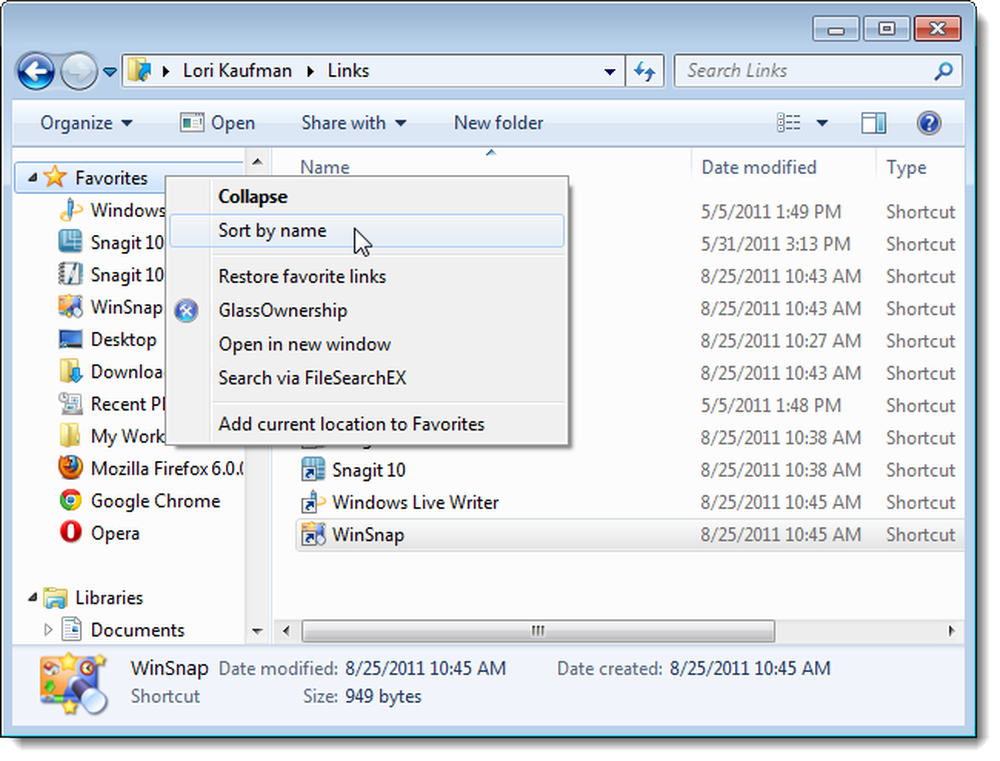Click the search magnifier icon

click(x=943, y=71)
